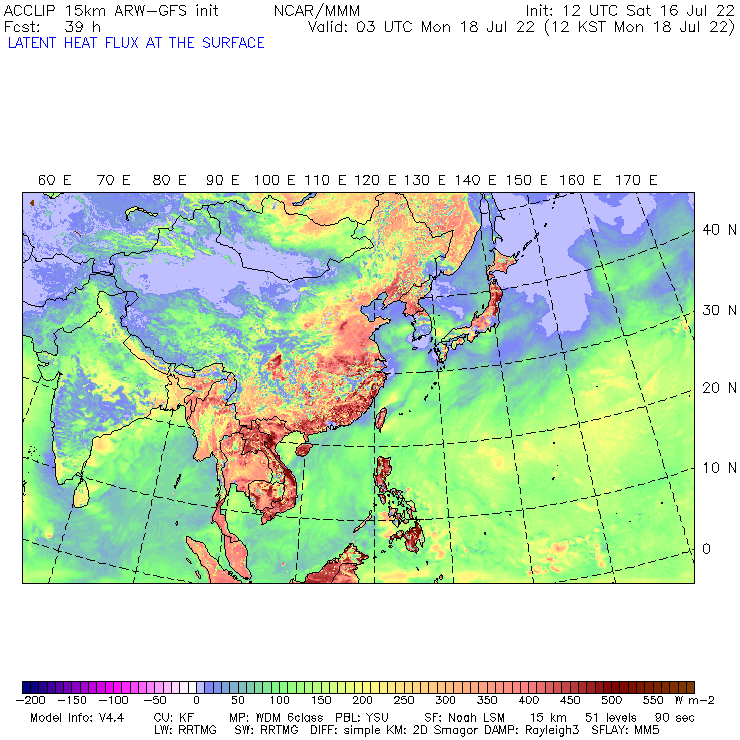Click the brown swatch at the color bar's right end

[x=690, y=687]
